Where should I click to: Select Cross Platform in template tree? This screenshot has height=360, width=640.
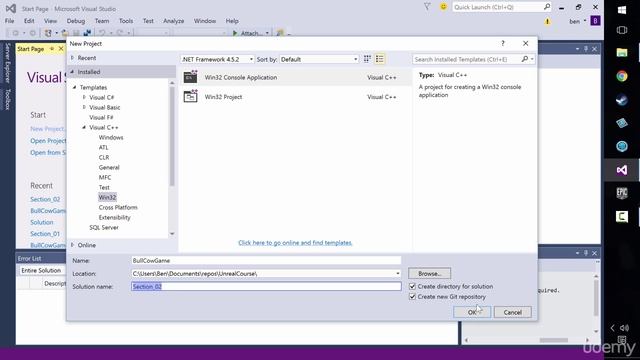(118, 207)
